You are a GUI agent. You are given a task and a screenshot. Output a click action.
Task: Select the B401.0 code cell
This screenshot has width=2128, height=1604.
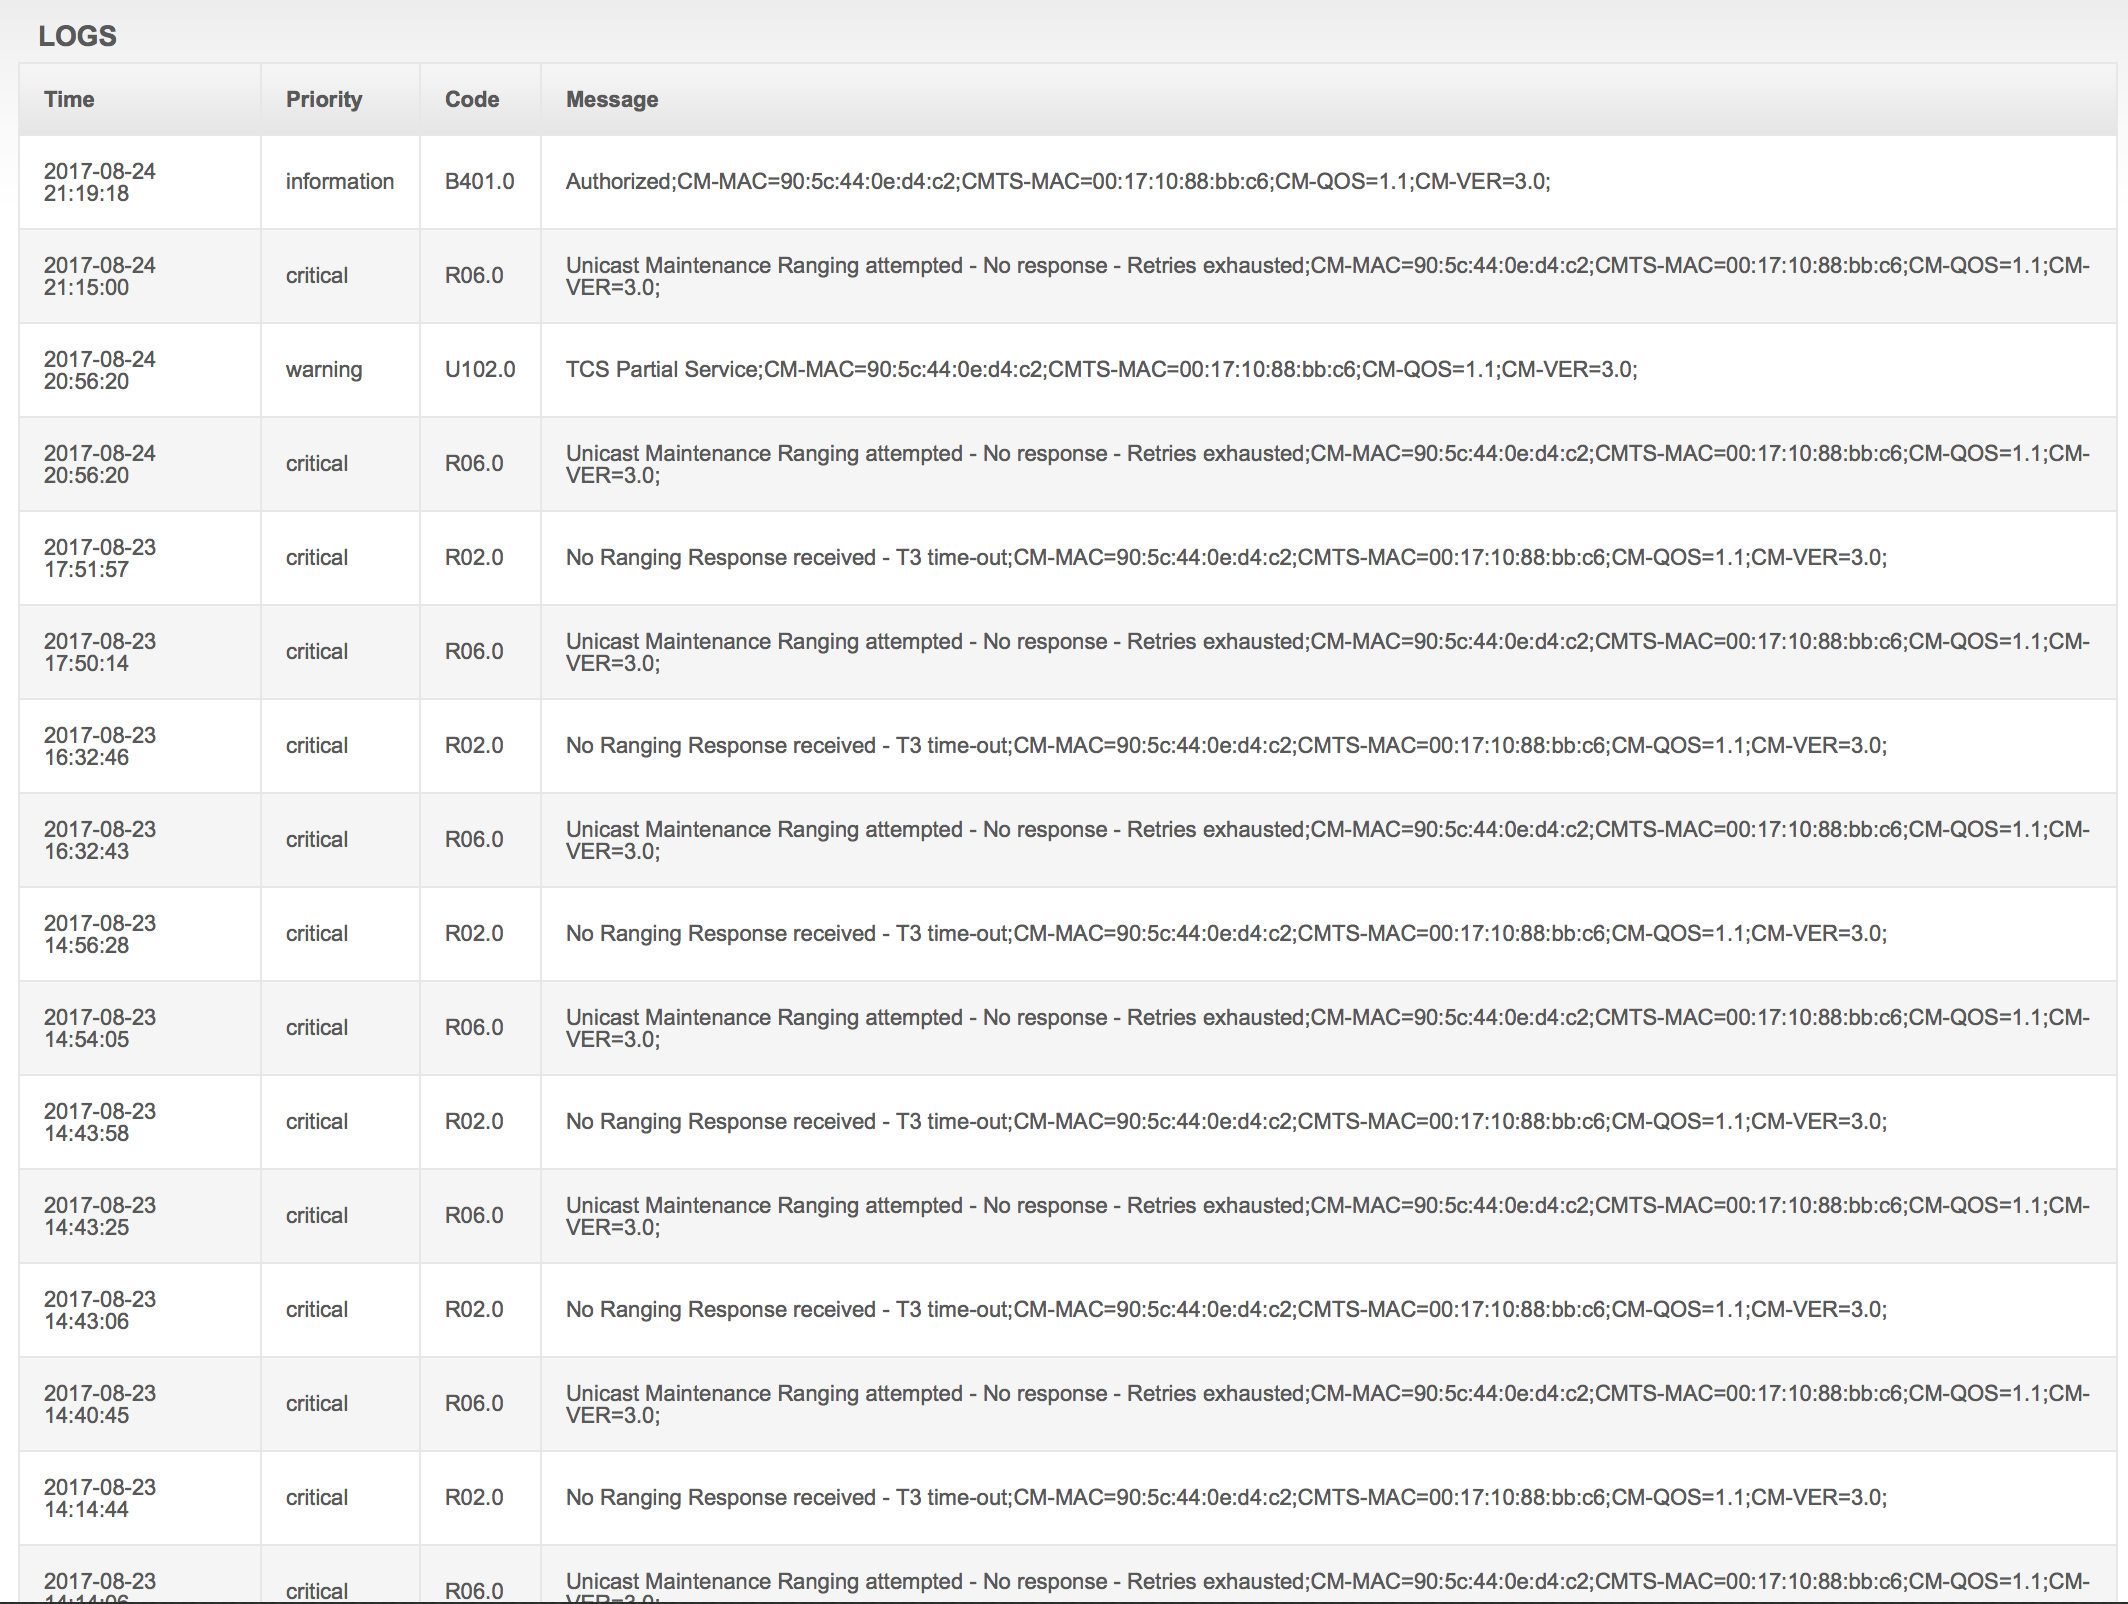479,181
